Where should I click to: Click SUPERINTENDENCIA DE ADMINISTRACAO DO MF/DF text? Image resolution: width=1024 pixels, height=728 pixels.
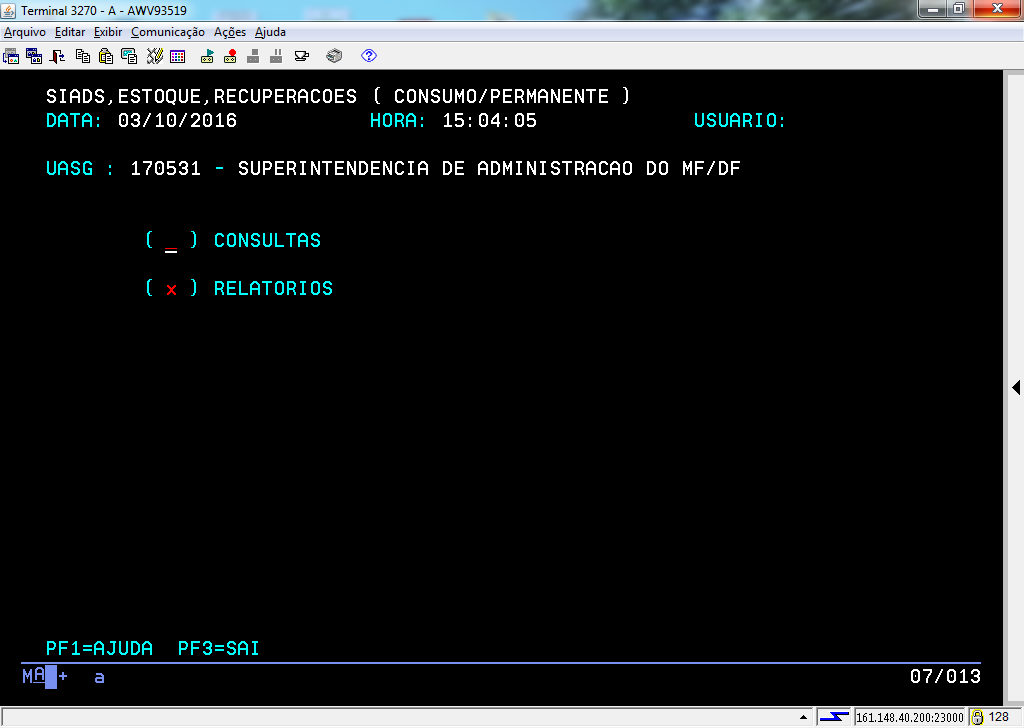489,168
